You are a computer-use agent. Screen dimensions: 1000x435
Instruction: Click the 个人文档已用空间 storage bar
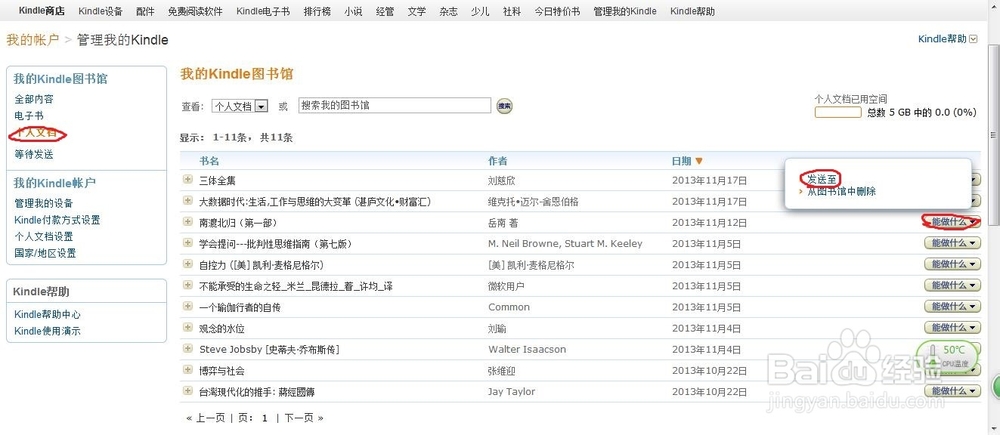(x=838, y=112)
